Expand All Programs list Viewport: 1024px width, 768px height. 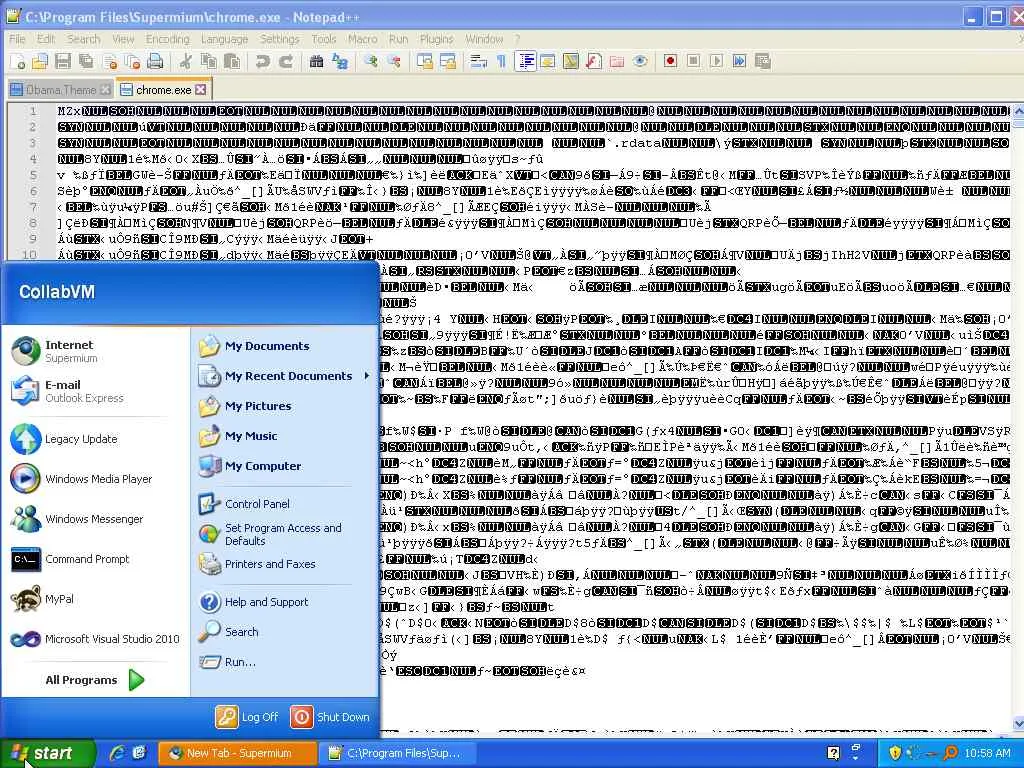95,680
